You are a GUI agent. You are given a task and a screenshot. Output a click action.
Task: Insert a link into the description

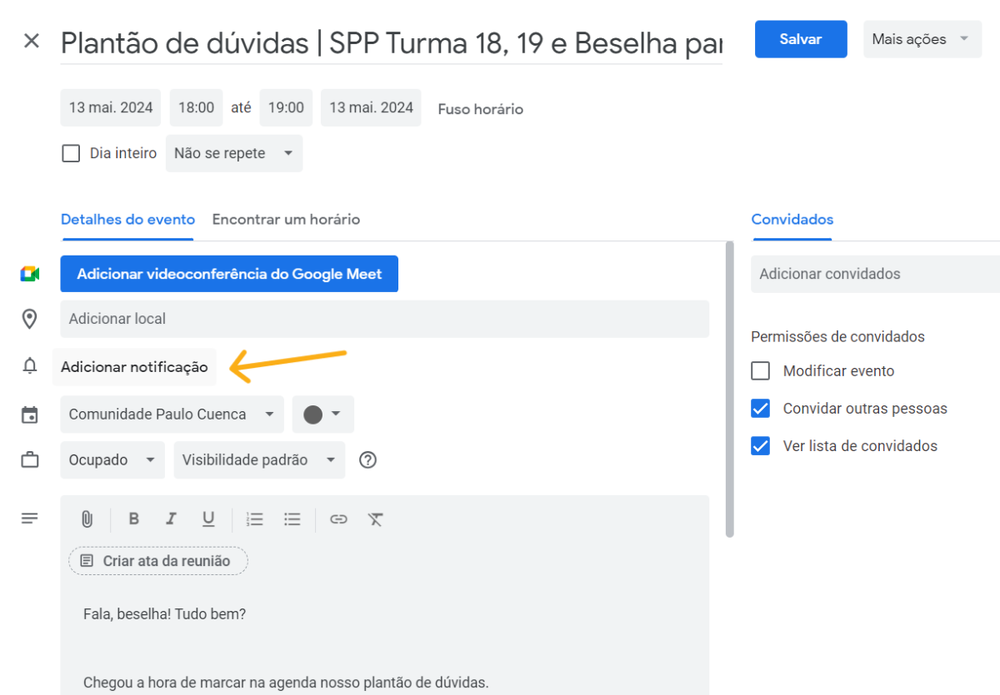coord(338,519)
